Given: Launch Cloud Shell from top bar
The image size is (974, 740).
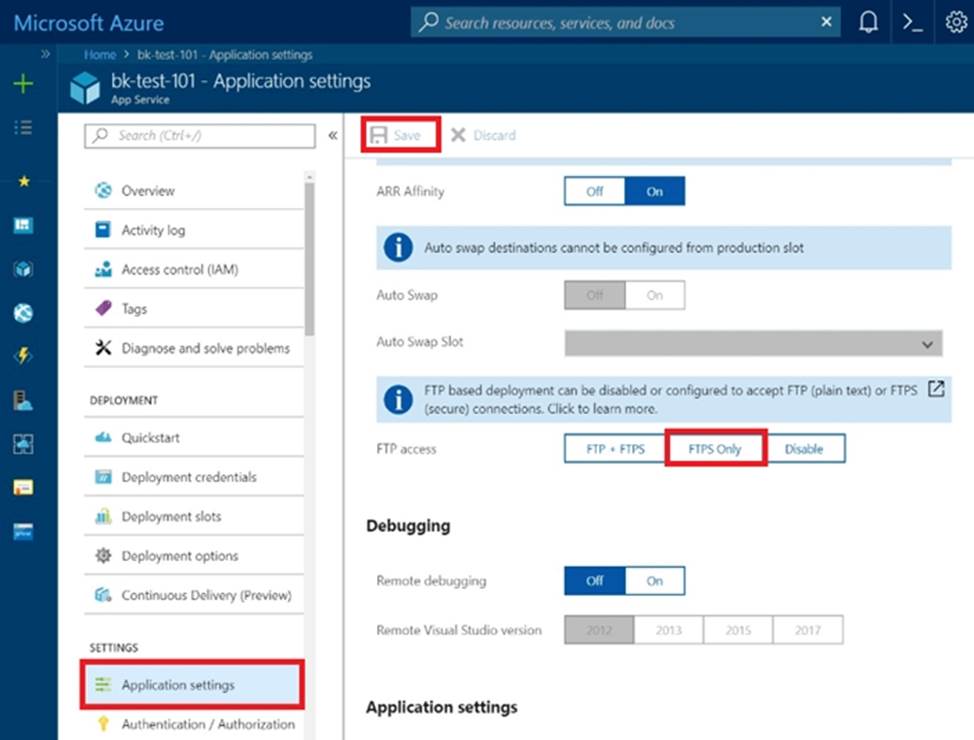Looking at the screenshot, I should (912, 22).
